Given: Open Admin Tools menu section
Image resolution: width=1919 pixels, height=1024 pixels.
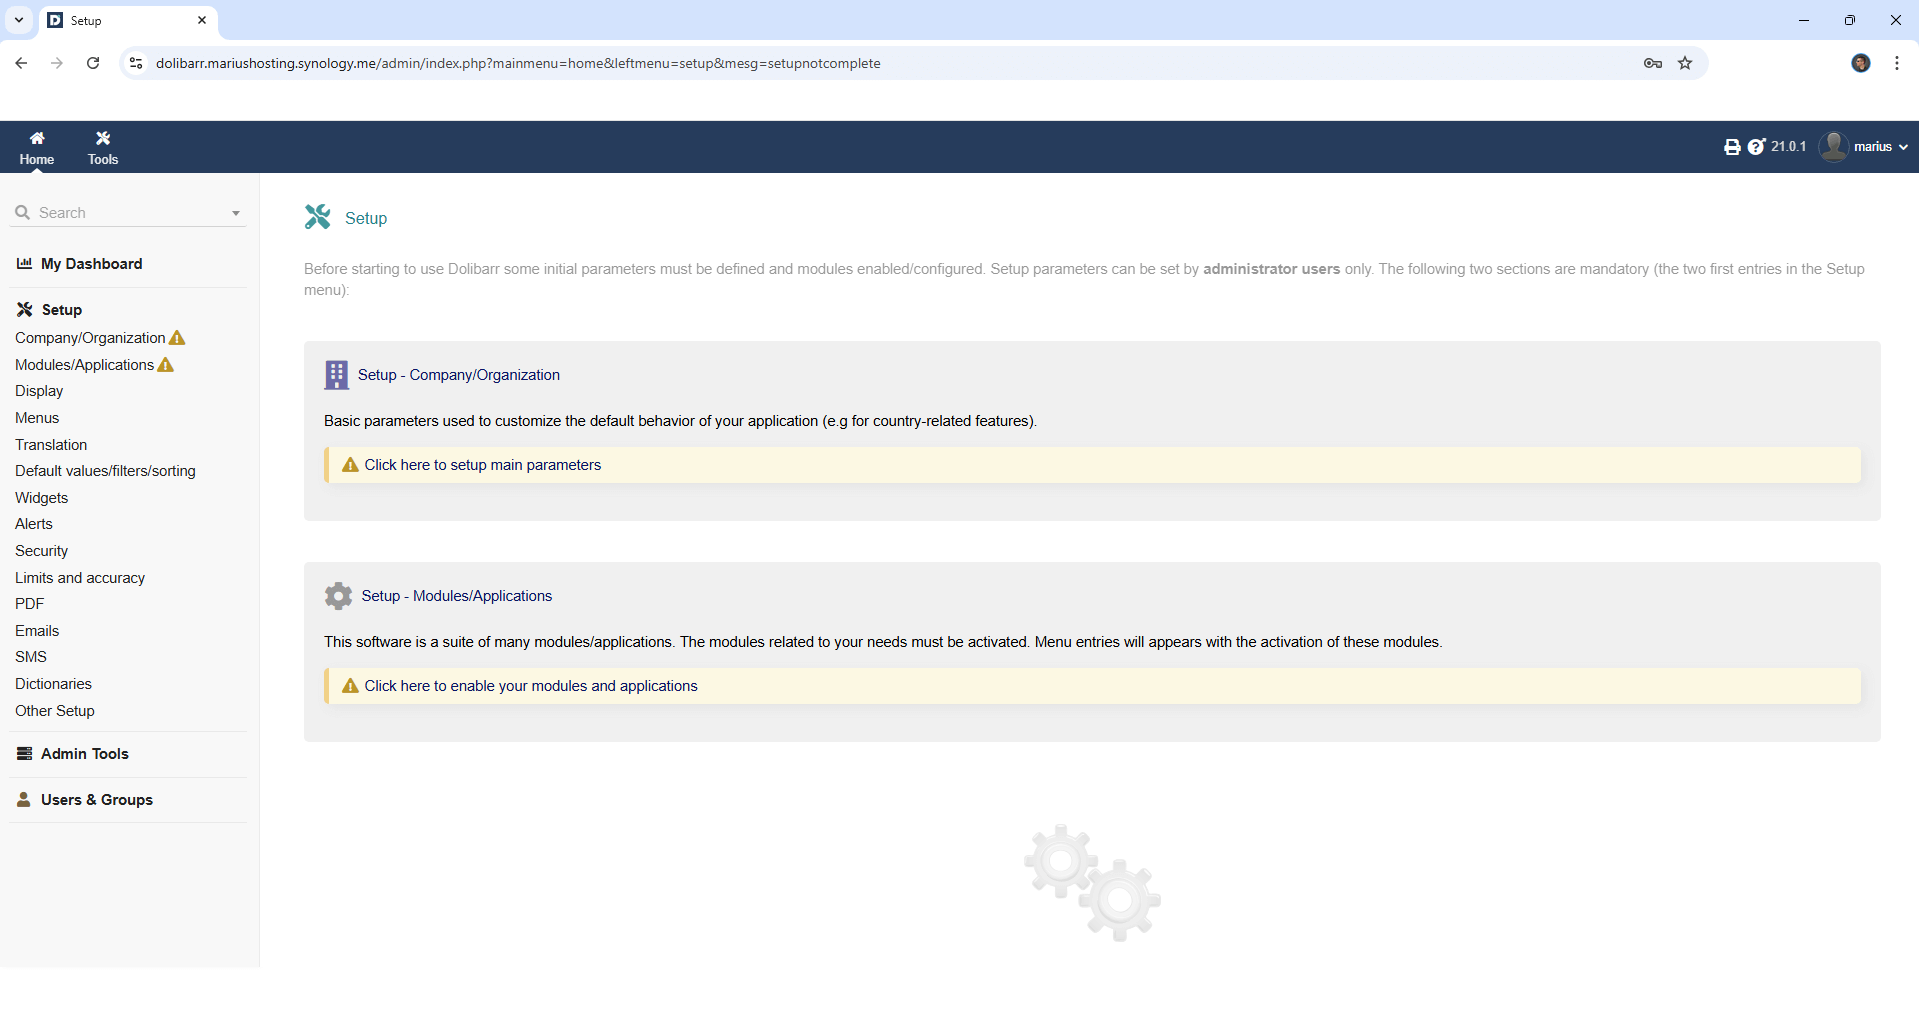Looking at the screenshot, I should click(85, 754).
